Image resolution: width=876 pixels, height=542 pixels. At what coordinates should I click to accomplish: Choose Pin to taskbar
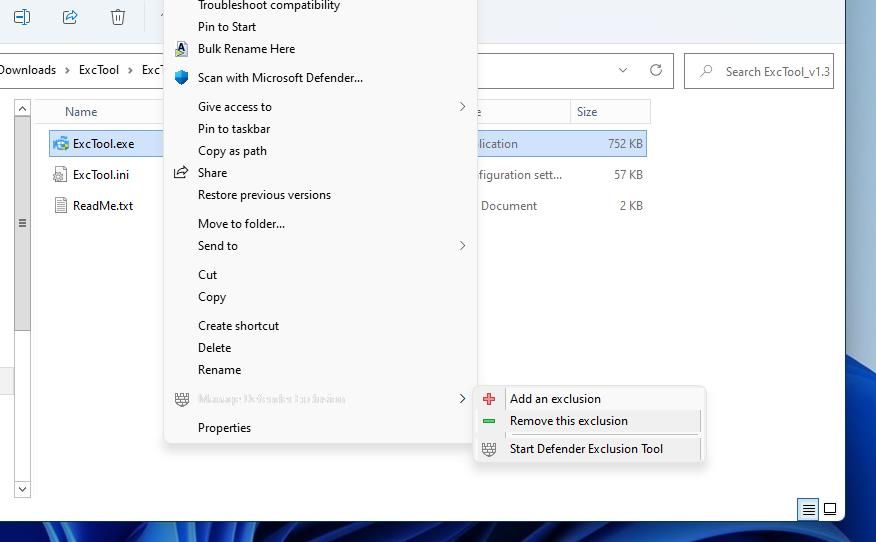234,129
